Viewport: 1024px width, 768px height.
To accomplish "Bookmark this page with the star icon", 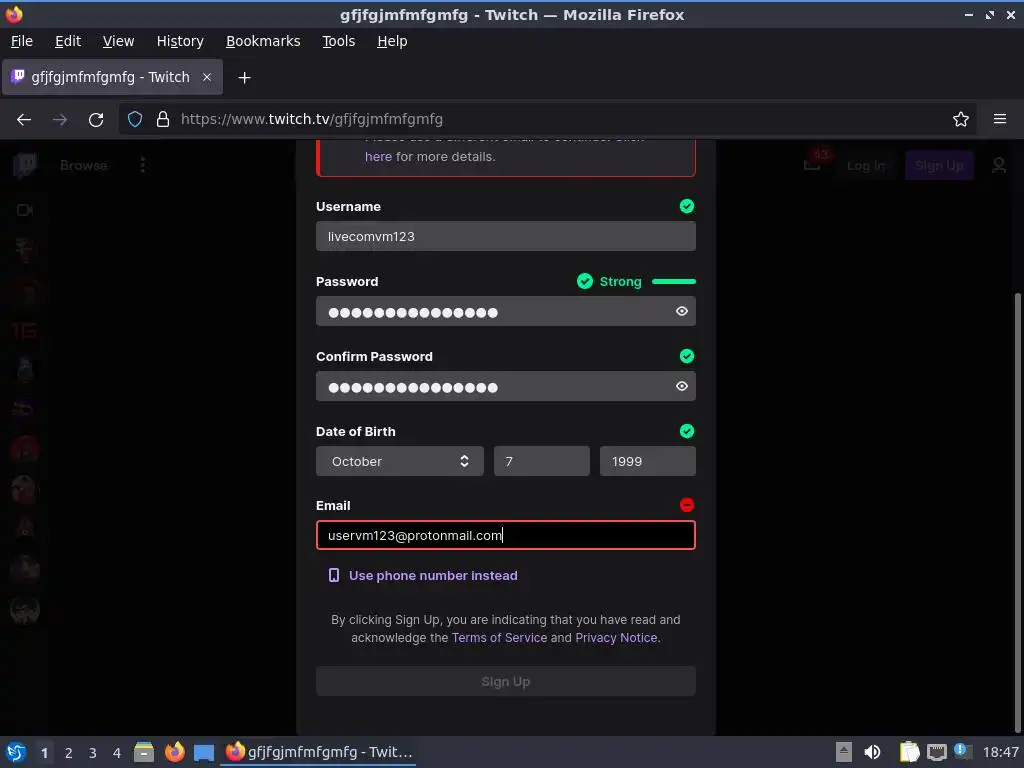I will 961,120.
